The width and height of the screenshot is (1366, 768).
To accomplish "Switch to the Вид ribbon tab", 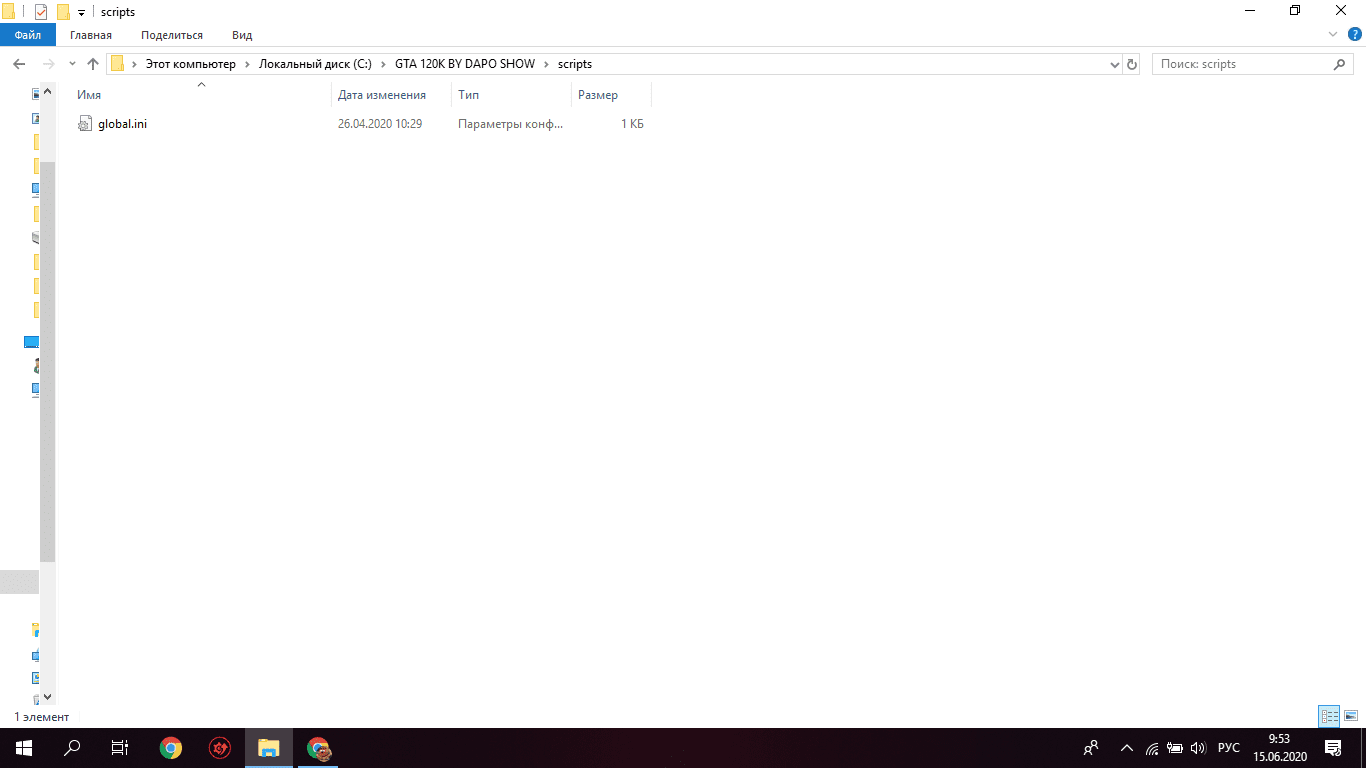I will [x=242, y=35].
